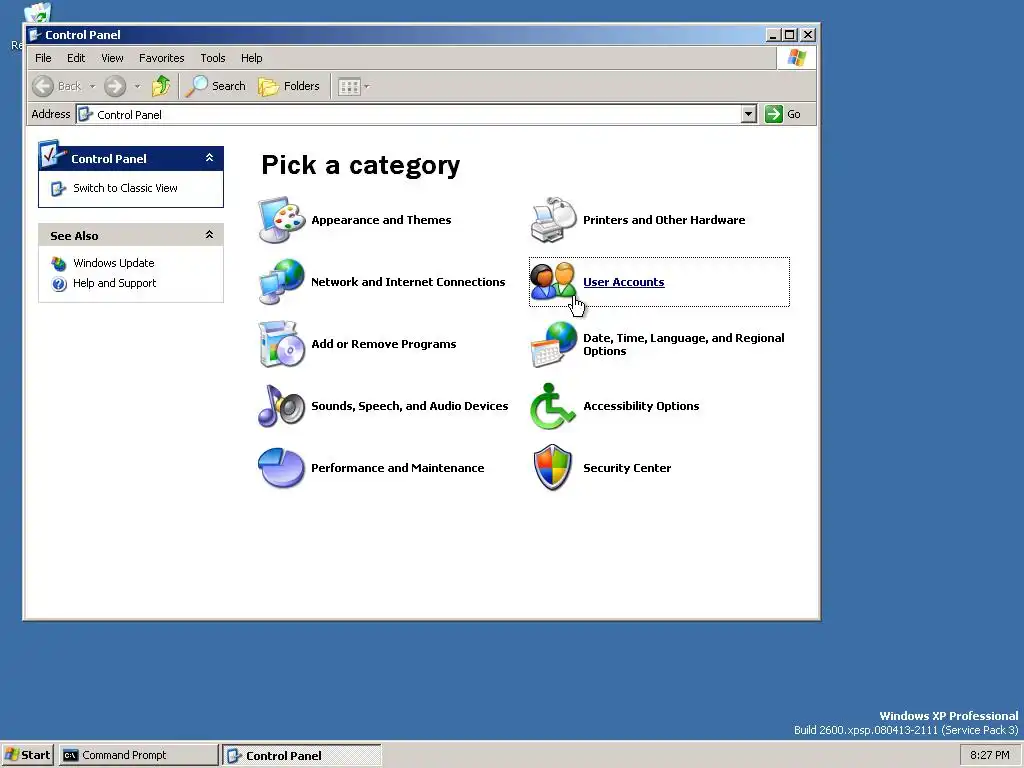Toggle the Folders pane button
This screenshot has width=1024, height=768.
(x=289, y=86)
